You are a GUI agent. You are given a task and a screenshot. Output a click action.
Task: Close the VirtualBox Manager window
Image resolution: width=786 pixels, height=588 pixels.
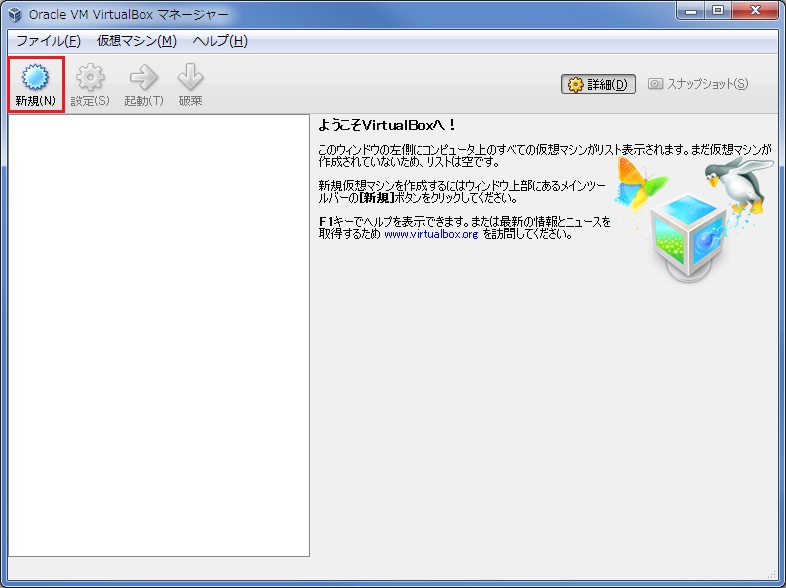[x=755, y=11]
